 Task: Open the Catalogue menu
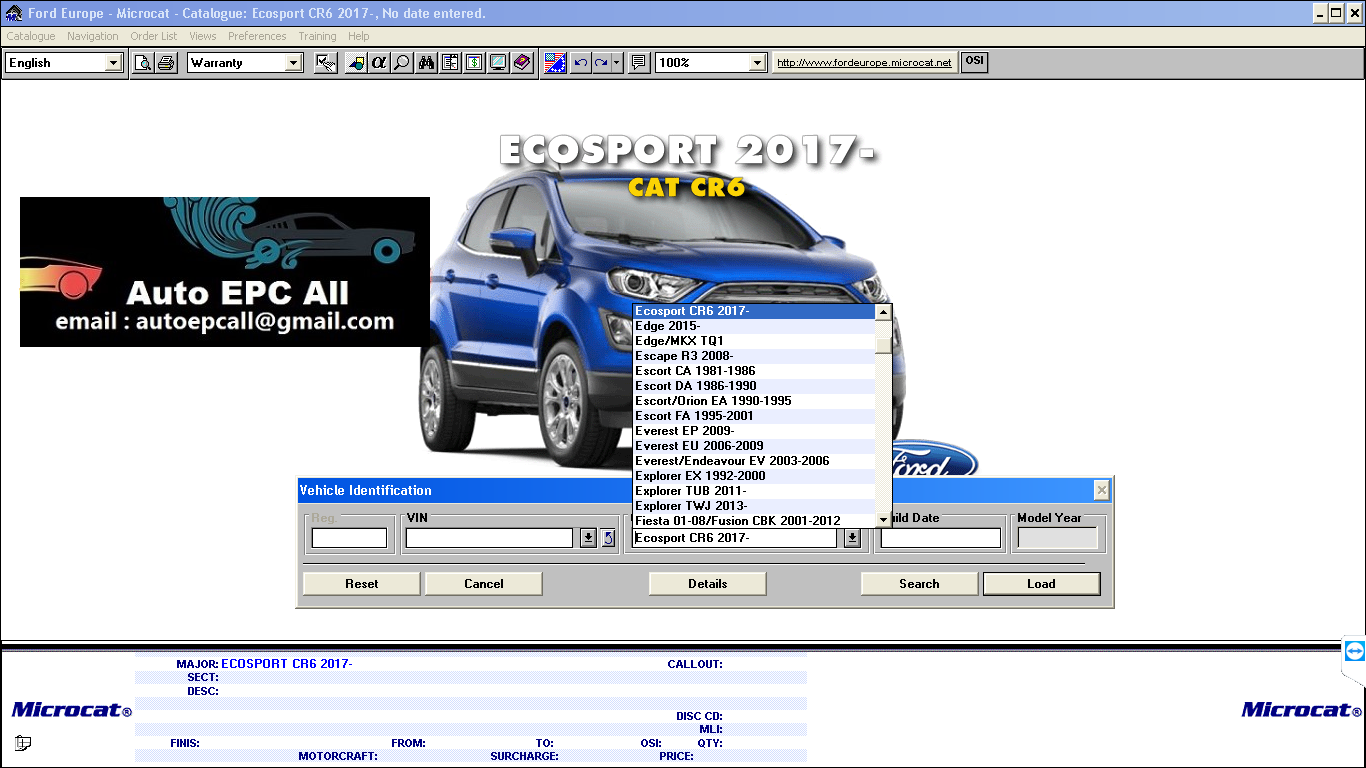click(31, 36)
